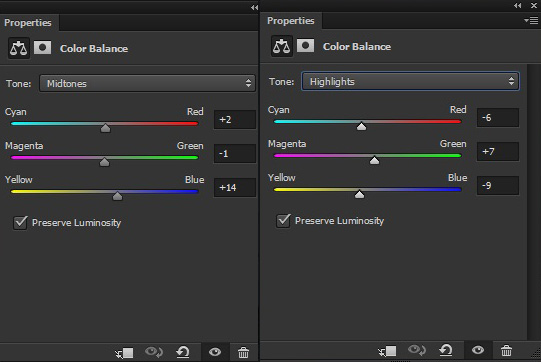Open the right Properties panel flyout menu
541x362 pixels.
pos(531,21)
